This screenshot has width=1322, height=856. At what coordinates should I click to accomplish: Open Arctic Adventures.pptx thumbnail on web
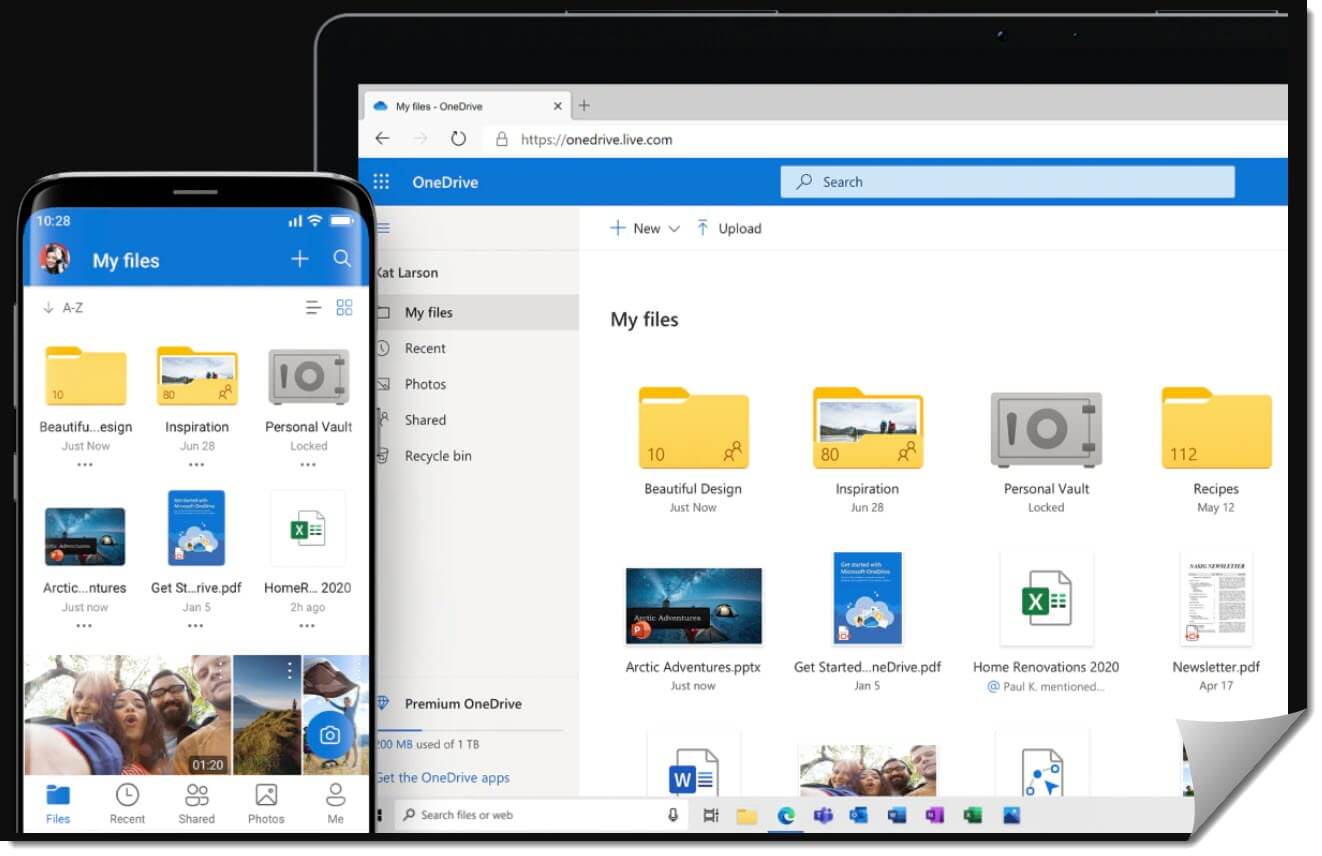[693, 606]
